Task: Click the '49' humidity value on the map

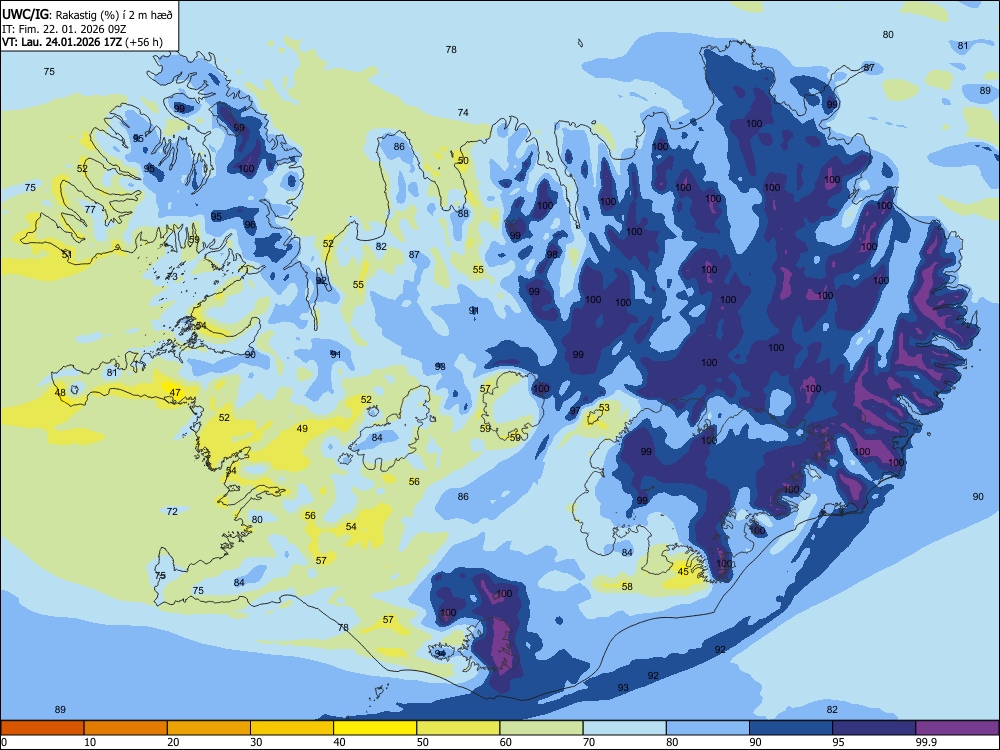Action: tap(302, 429)
